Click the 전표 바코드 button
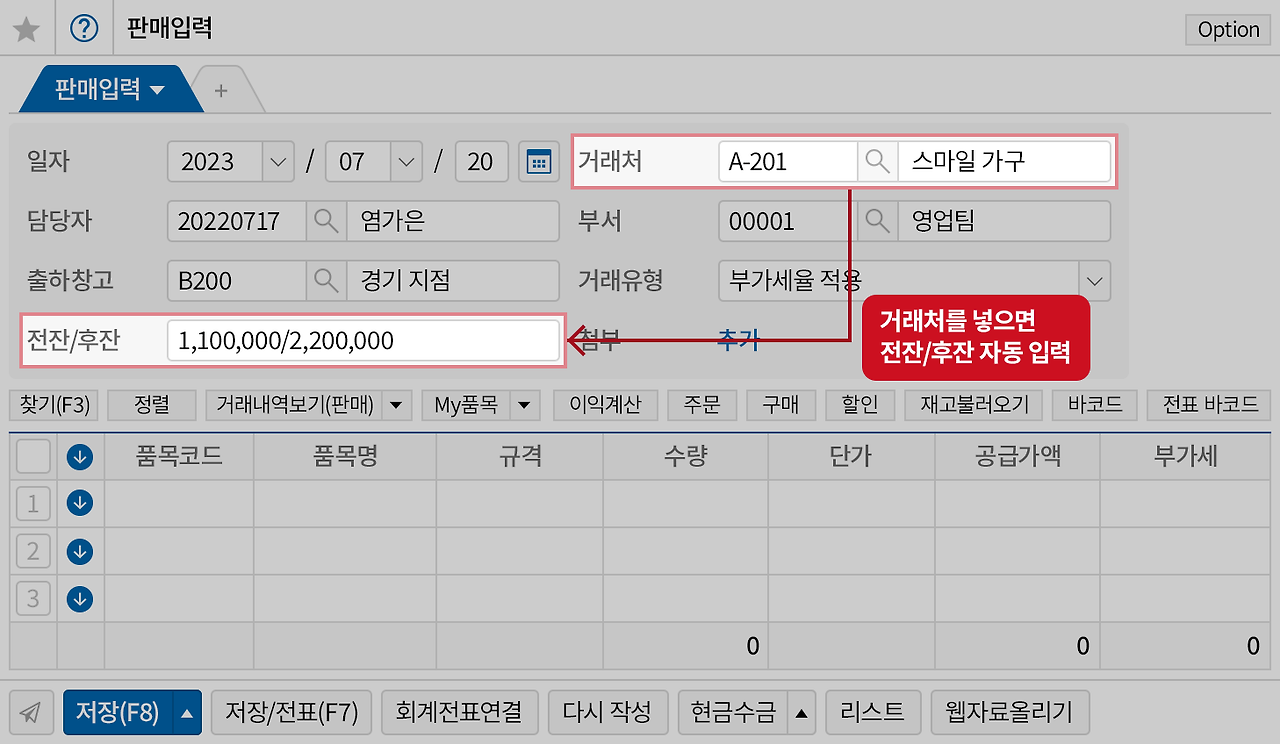1280x744 pixels. pos(1209,405)
